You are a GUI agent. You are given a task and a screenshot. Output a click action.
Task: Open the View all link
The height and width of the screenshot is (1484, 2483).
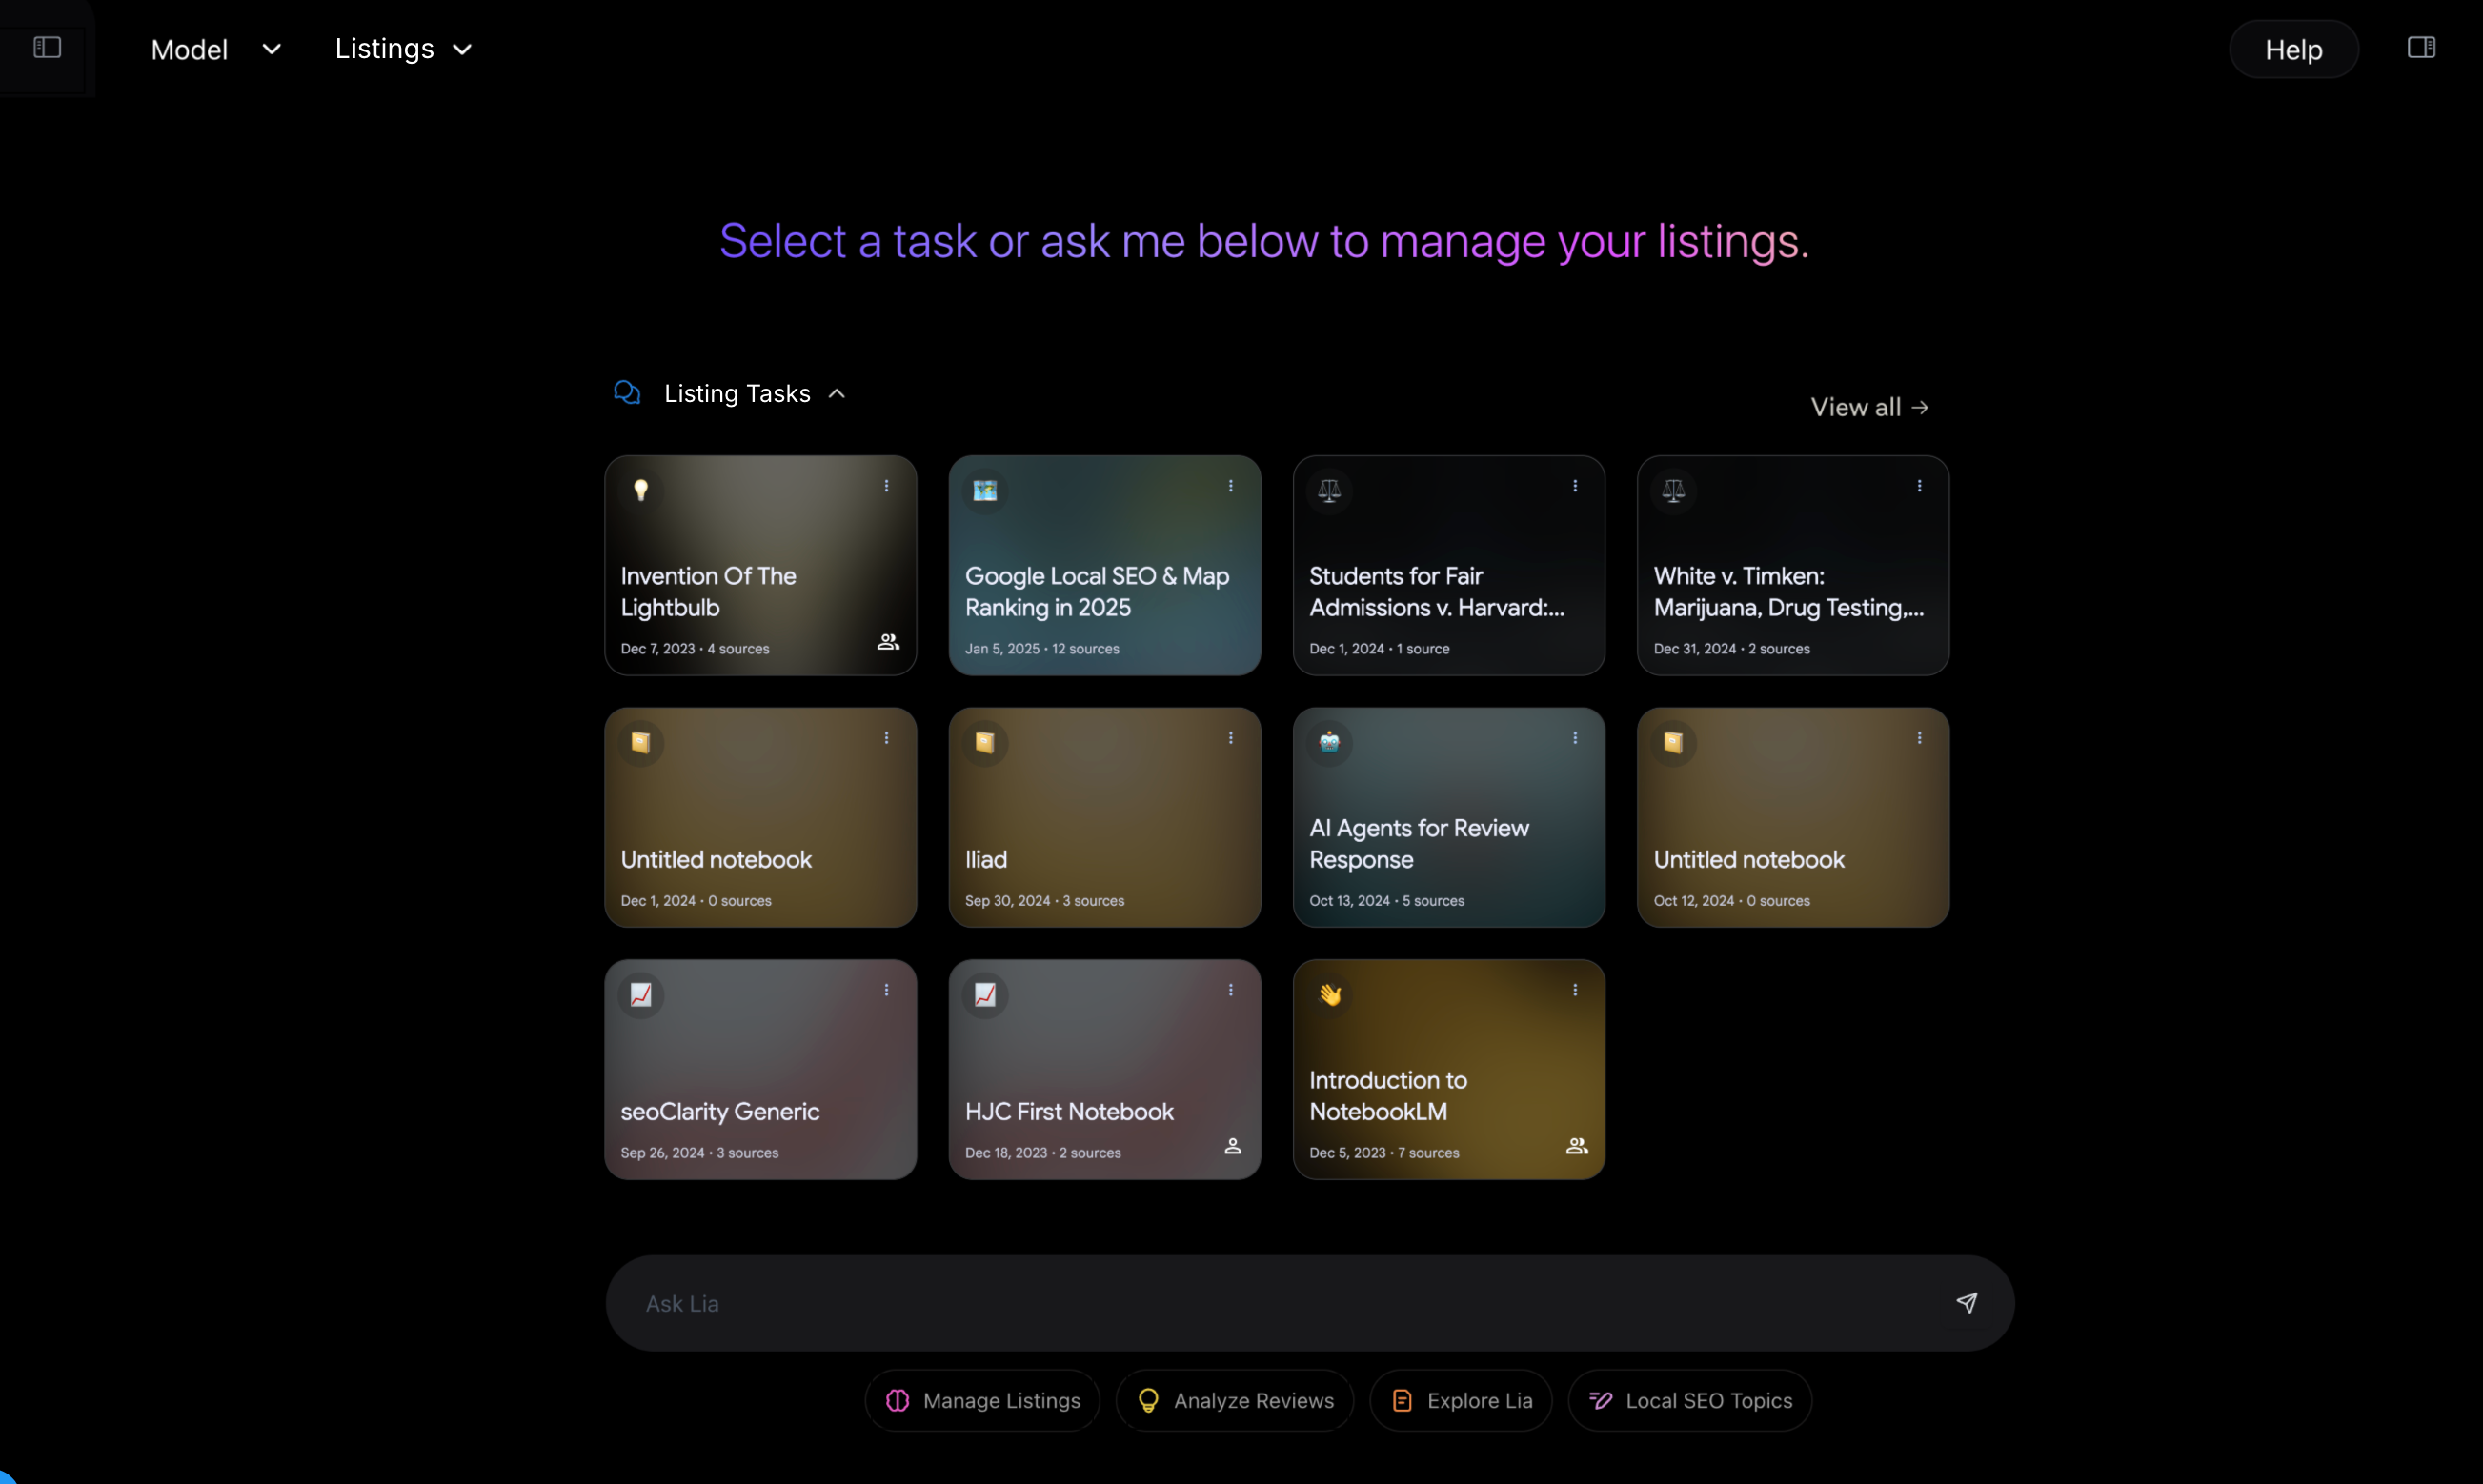[1869, 407]
